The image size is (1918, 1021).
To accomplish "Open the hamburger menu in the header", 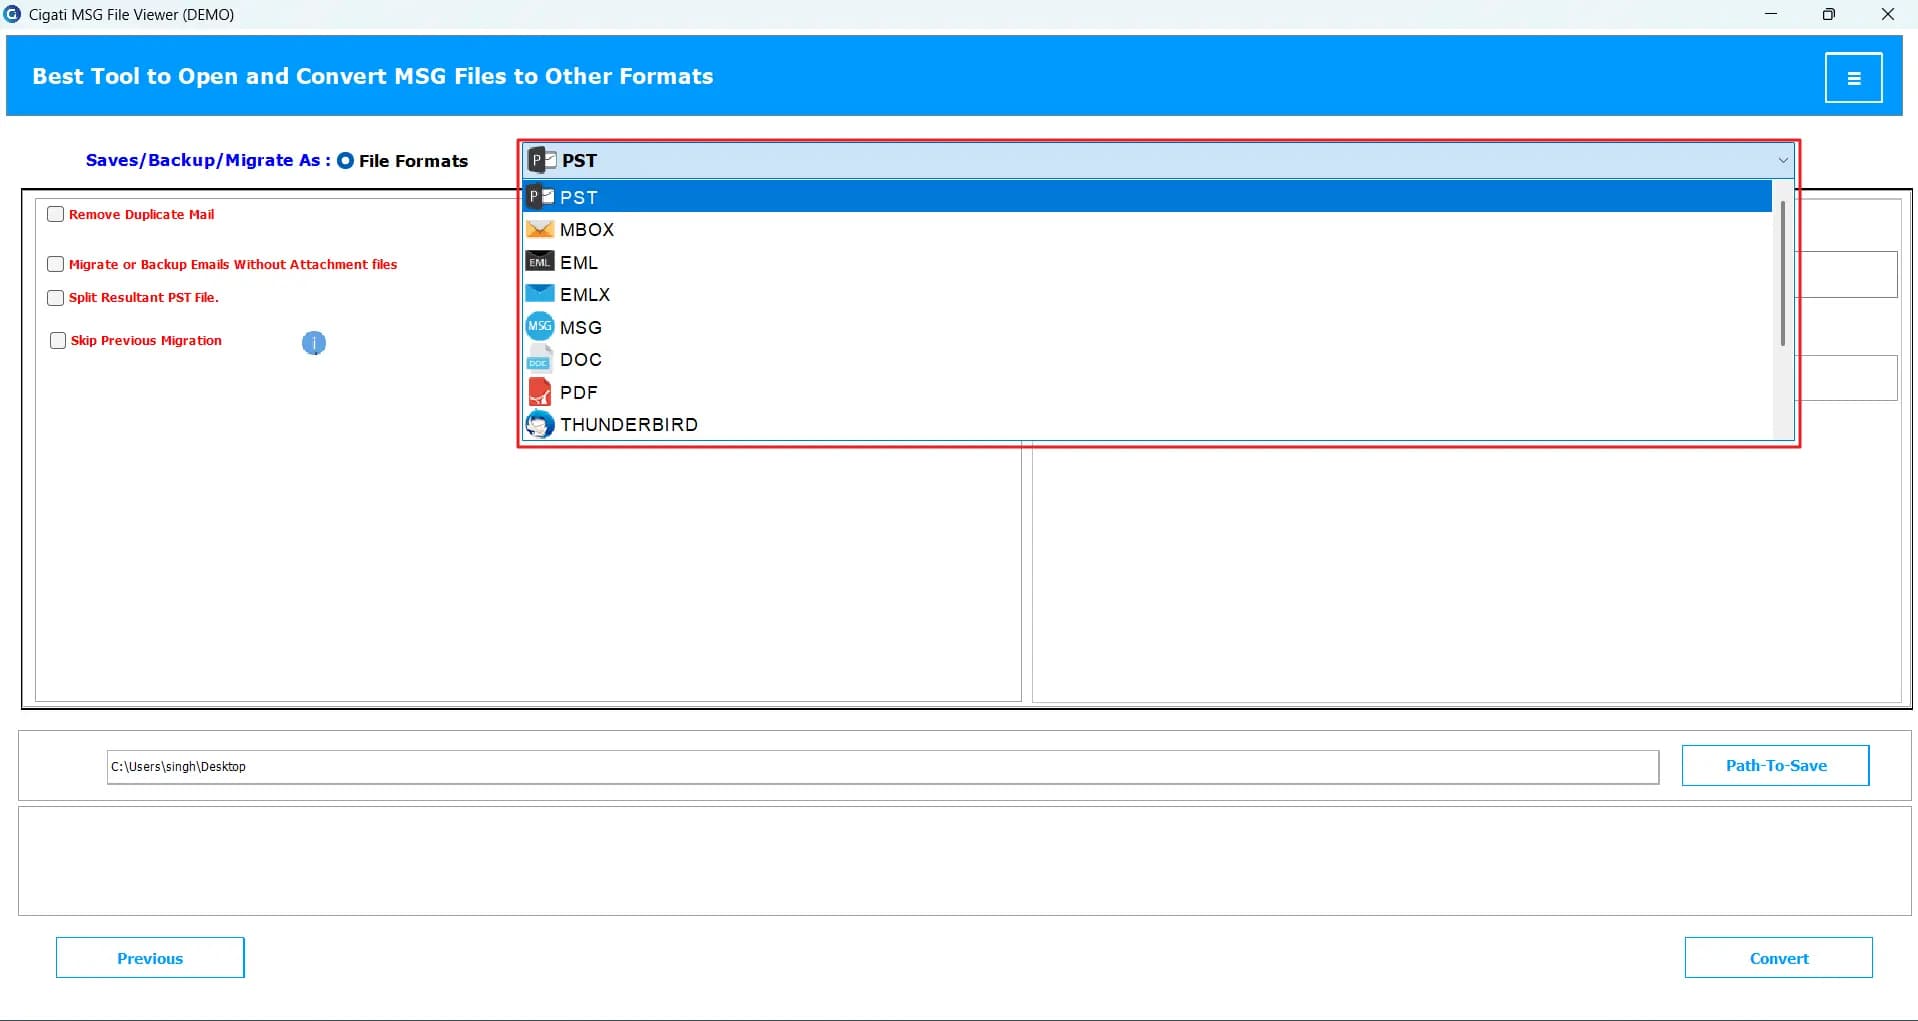I will pyautogui.click(x=1853, y=78).
